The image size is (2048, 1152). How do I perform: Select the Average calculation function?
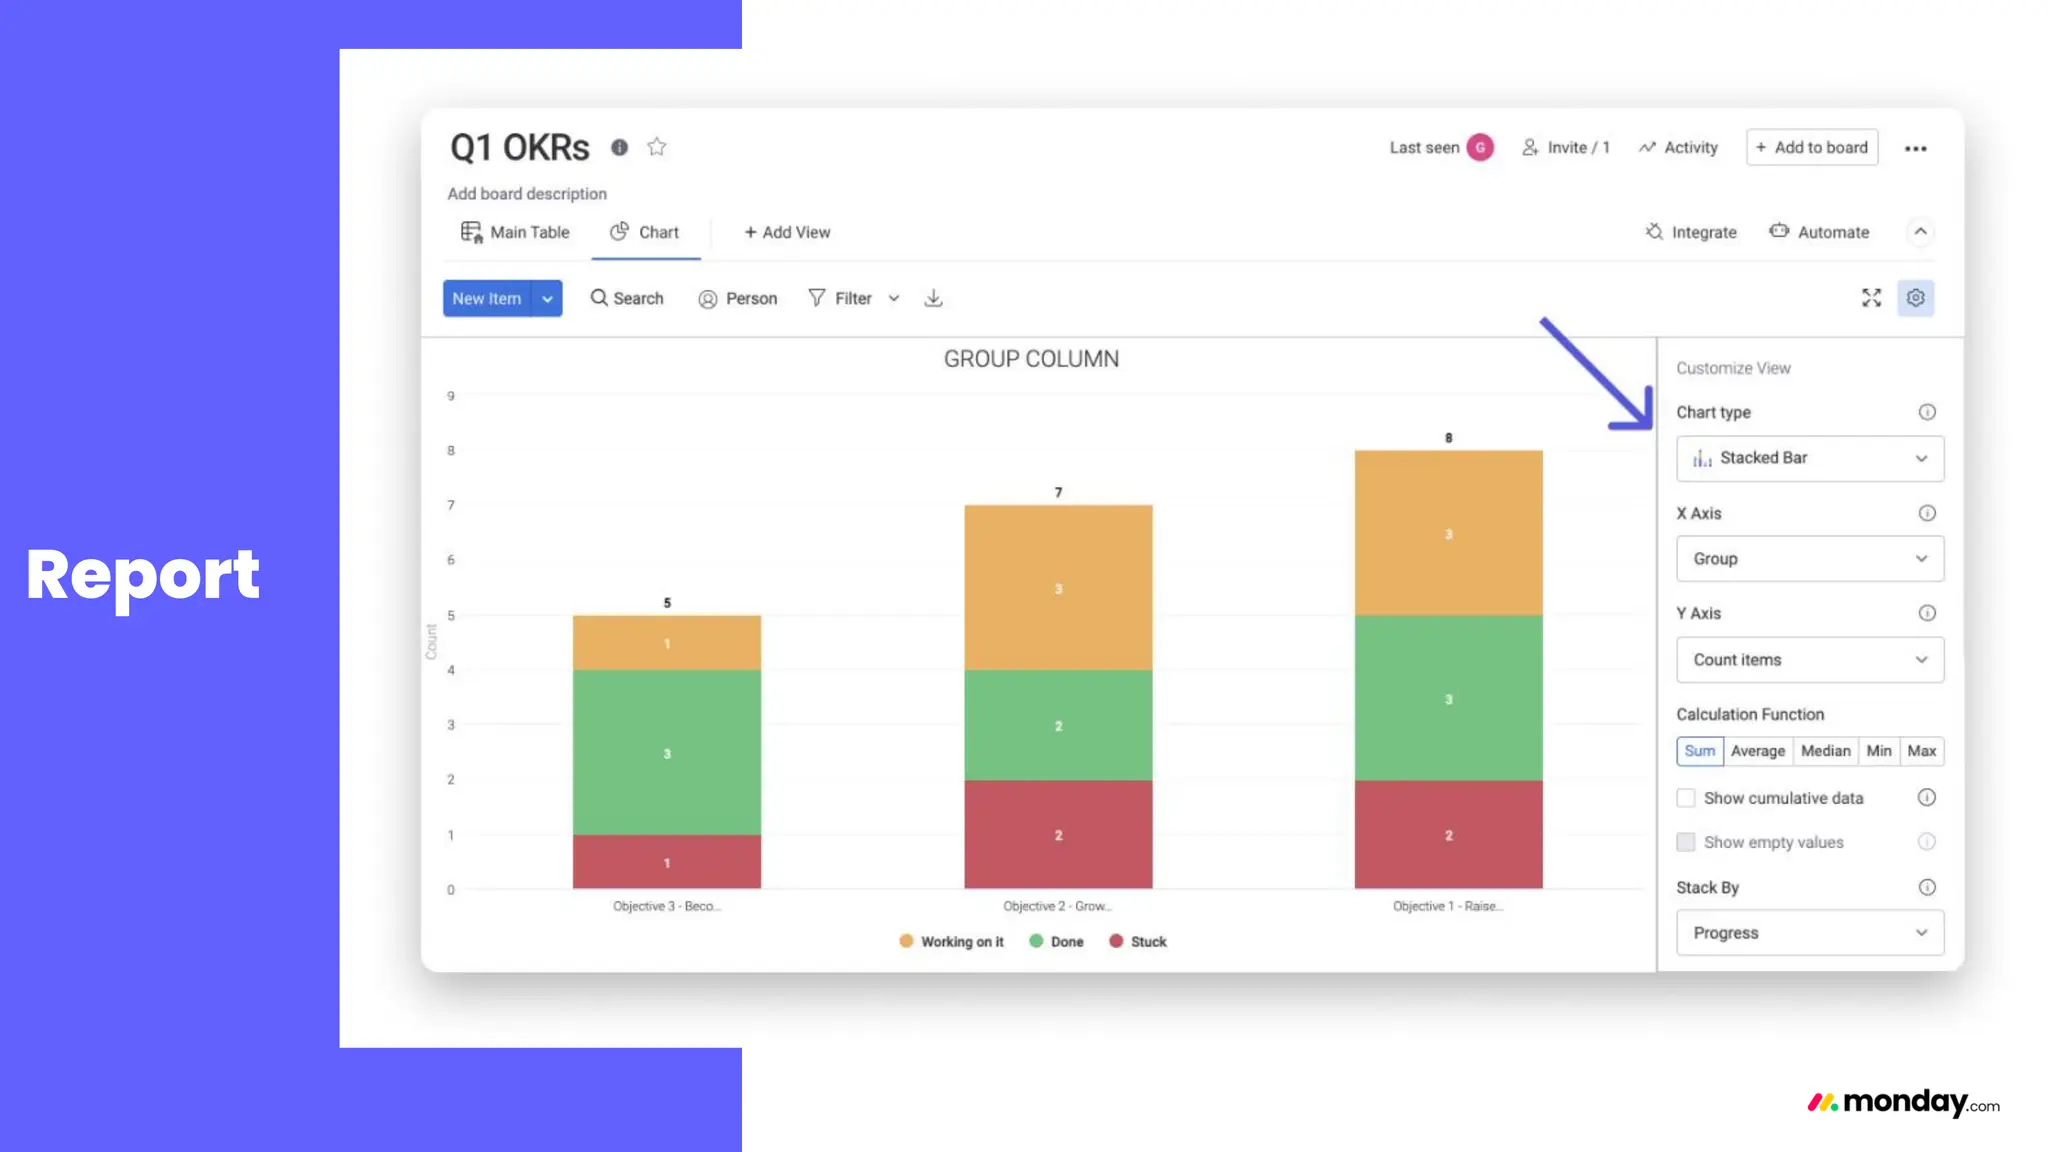coord(1757,751)
